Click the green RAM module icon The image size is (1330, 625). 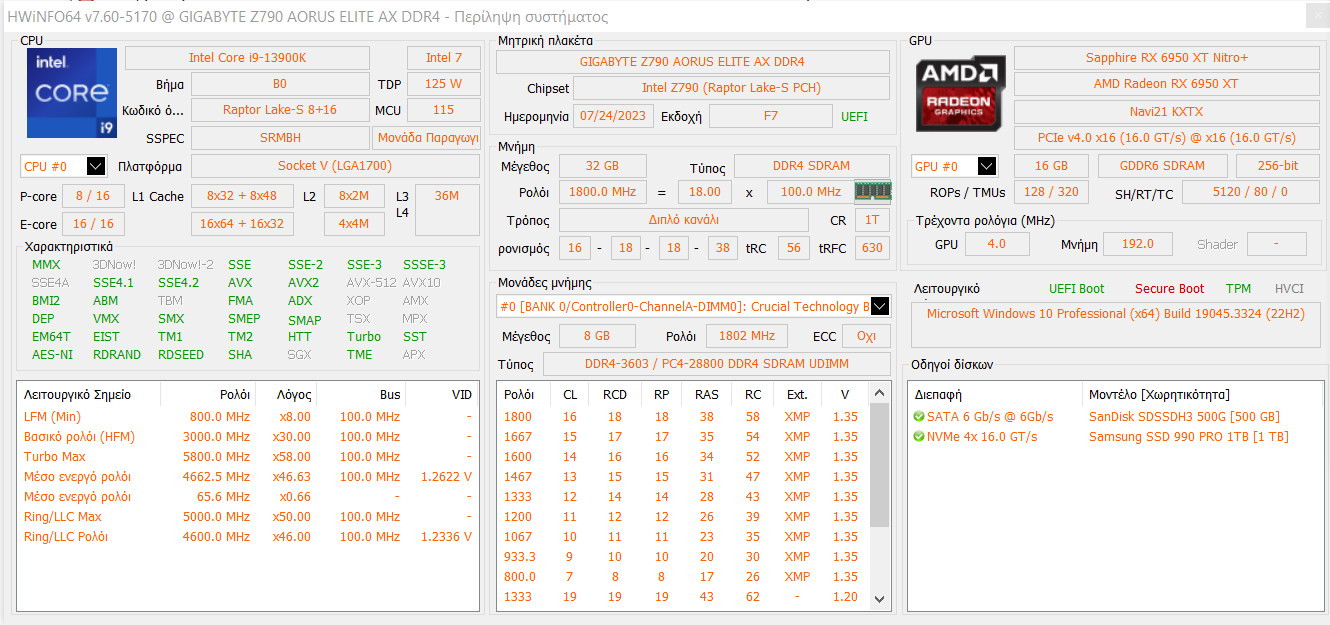tap(873, 191)
